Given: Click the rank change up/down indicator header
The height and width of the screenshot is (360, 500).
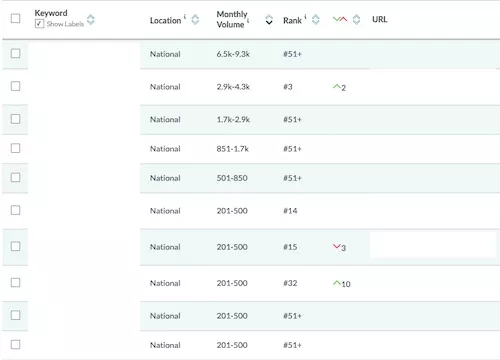Looking at the screenshot, I should 340,19.
